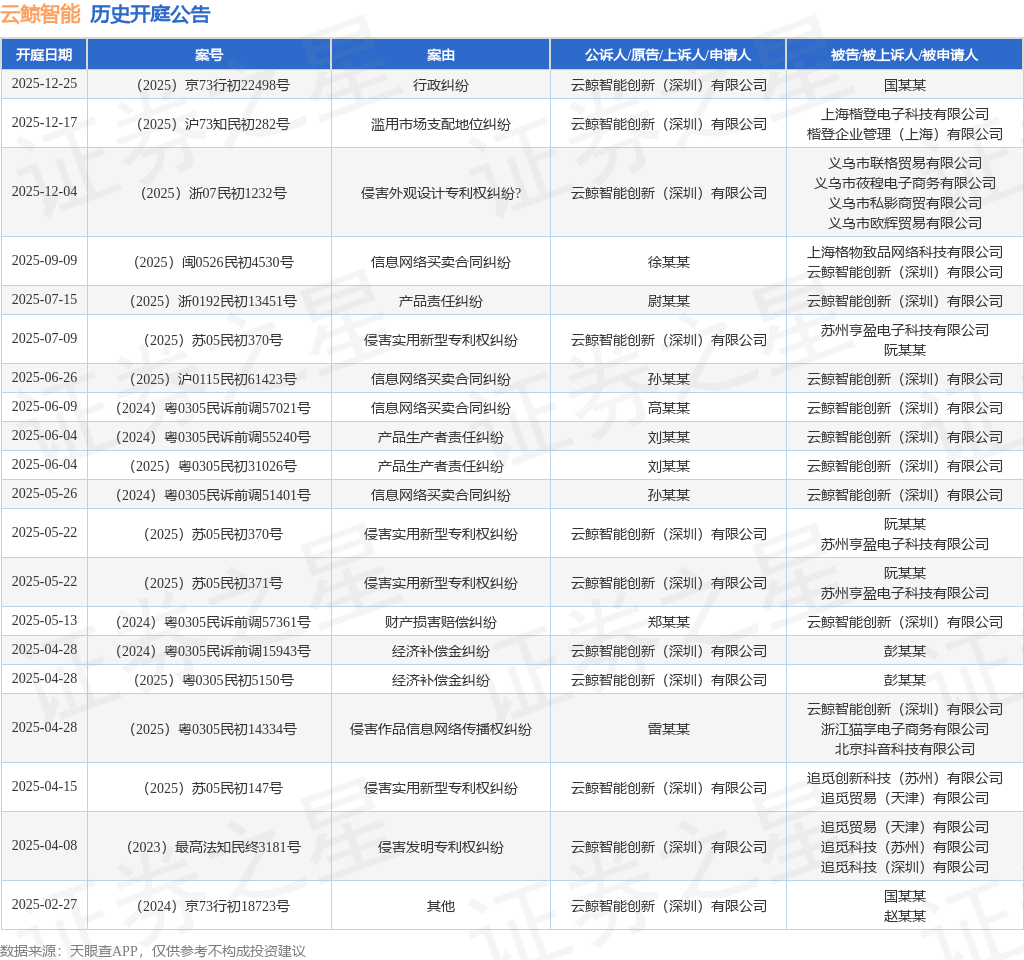1024x960 pixels.
Task: Click defendant 浙江猫享电子商务有限公司
Action: tap(904, 729)
